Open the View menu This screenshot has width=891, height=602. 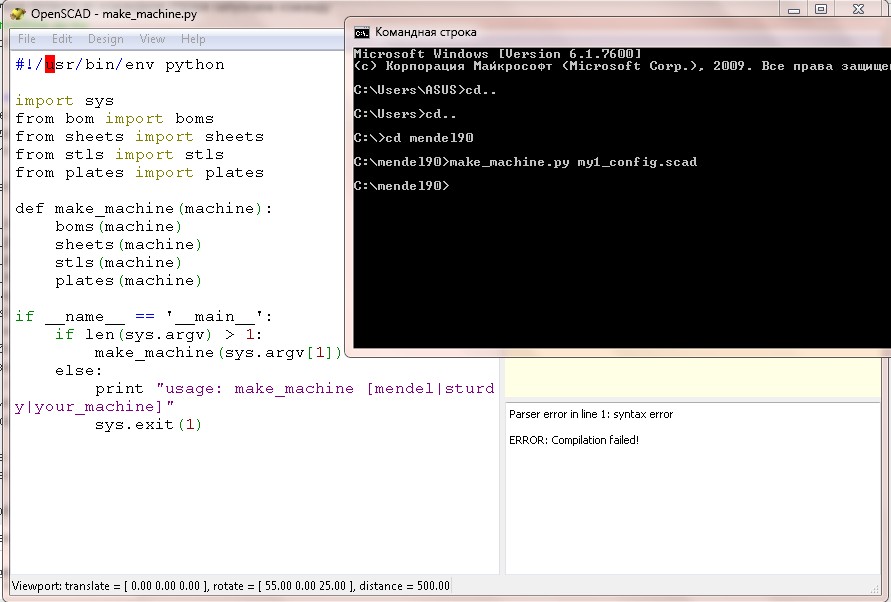pos(152,39)
